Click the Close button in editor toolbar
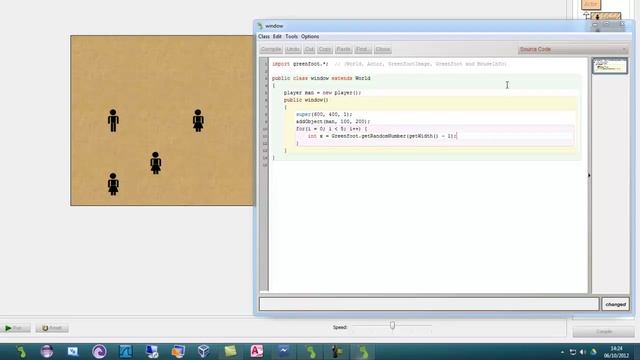 tap(382, 49)
